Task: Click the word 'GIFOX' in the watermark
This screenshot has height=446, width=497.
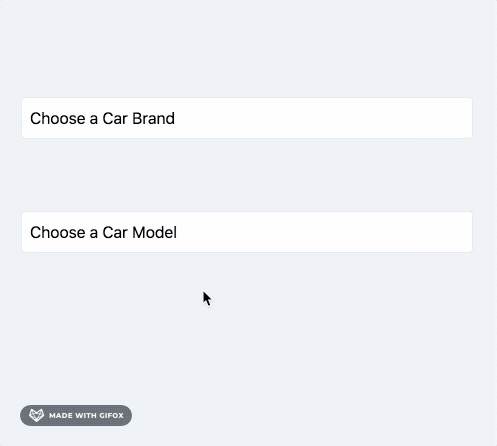Action: 112,416
